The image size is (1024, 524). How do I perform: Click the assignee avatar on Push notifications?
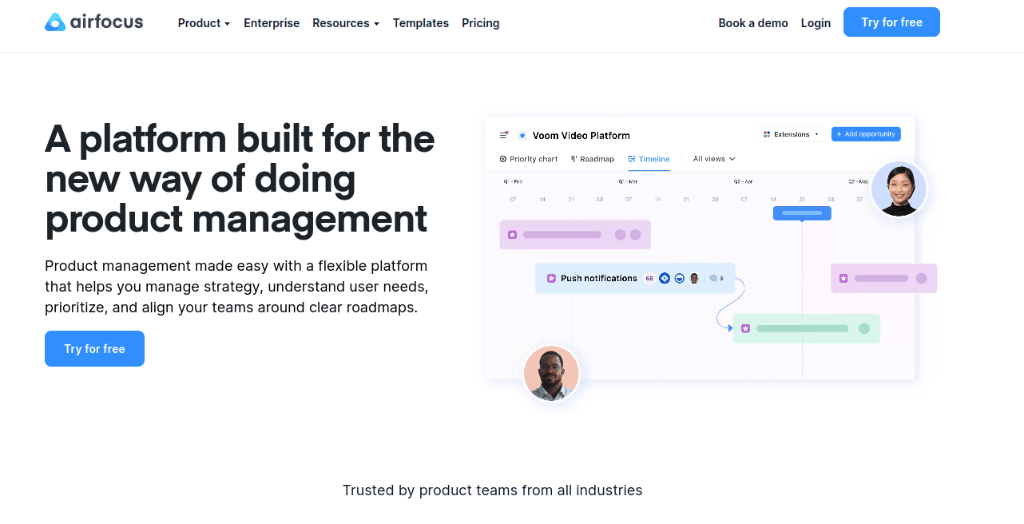coord(694,278)
